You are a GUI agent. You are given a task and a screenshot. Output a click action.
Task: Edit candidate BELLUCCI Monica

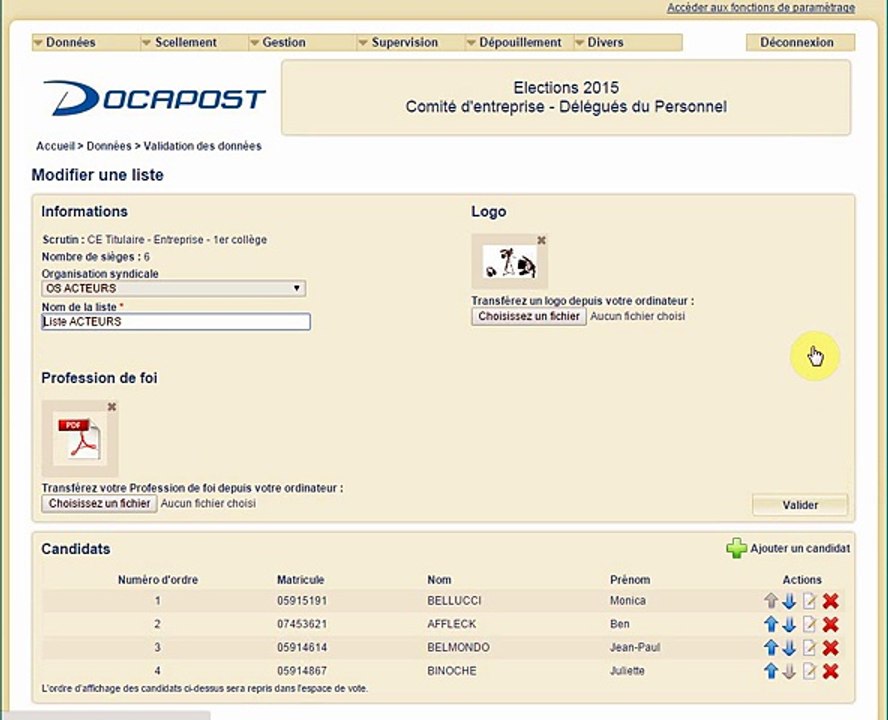[809, 600]
